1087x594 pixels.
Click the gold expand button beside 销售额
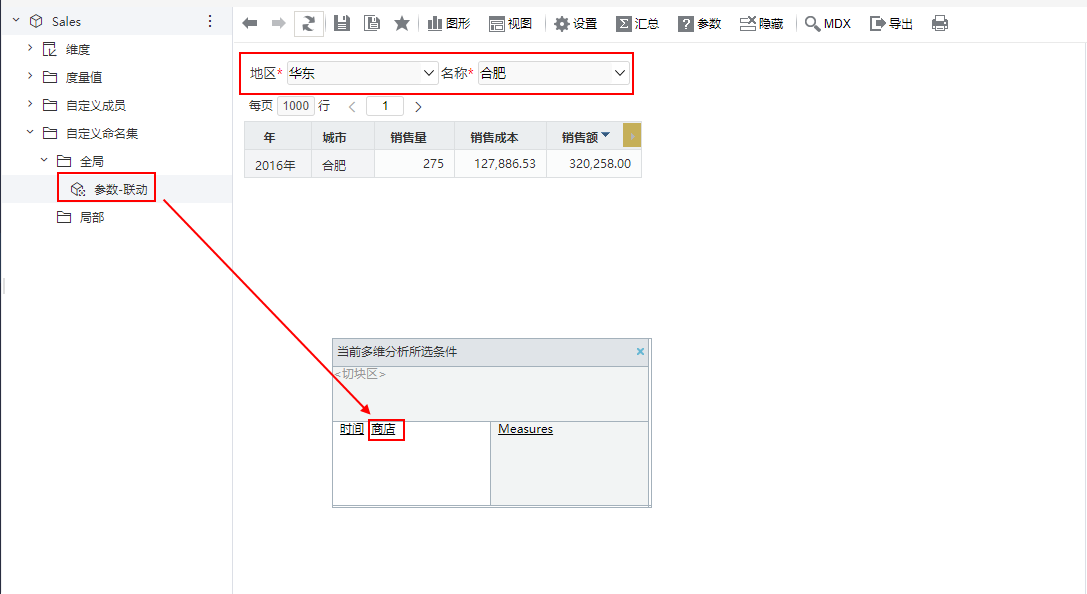click(x=632, y=136)
